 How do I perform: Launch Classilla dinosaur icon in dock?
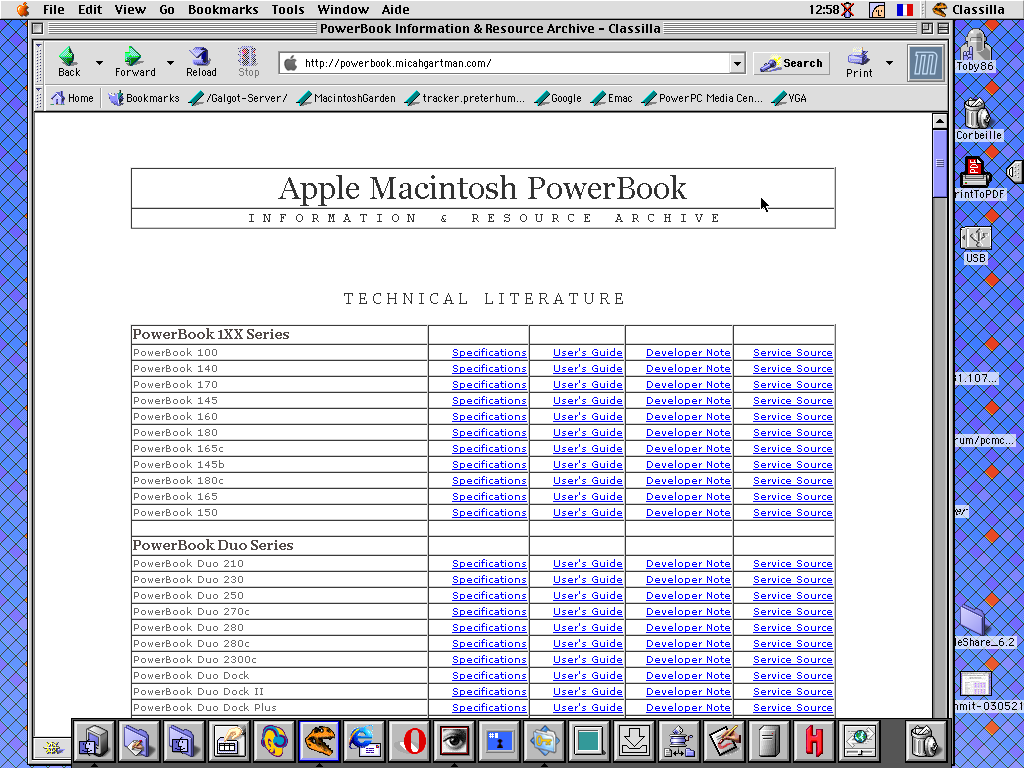click(x=319, y=741)
